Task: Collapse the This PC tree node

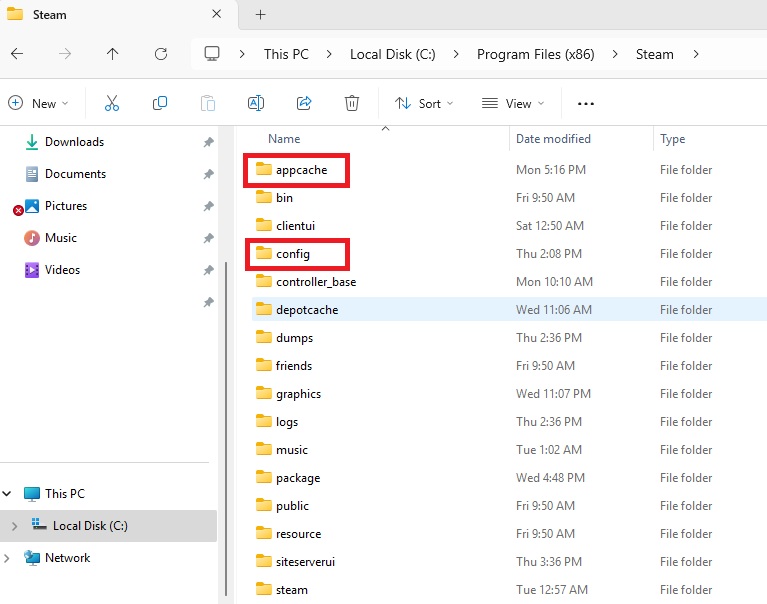Action: 7,493
